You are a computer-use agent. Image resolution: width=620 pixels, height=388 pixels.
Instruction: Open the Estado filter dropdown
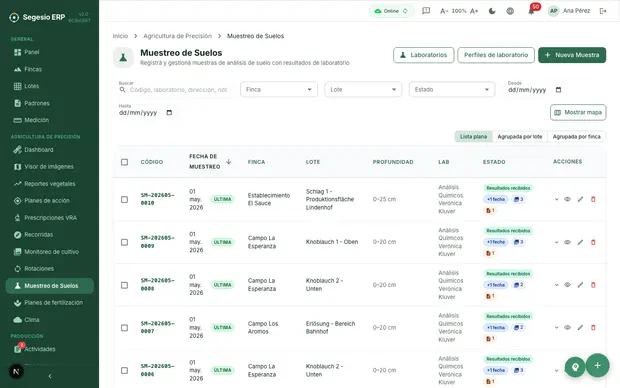click(452, 90)
